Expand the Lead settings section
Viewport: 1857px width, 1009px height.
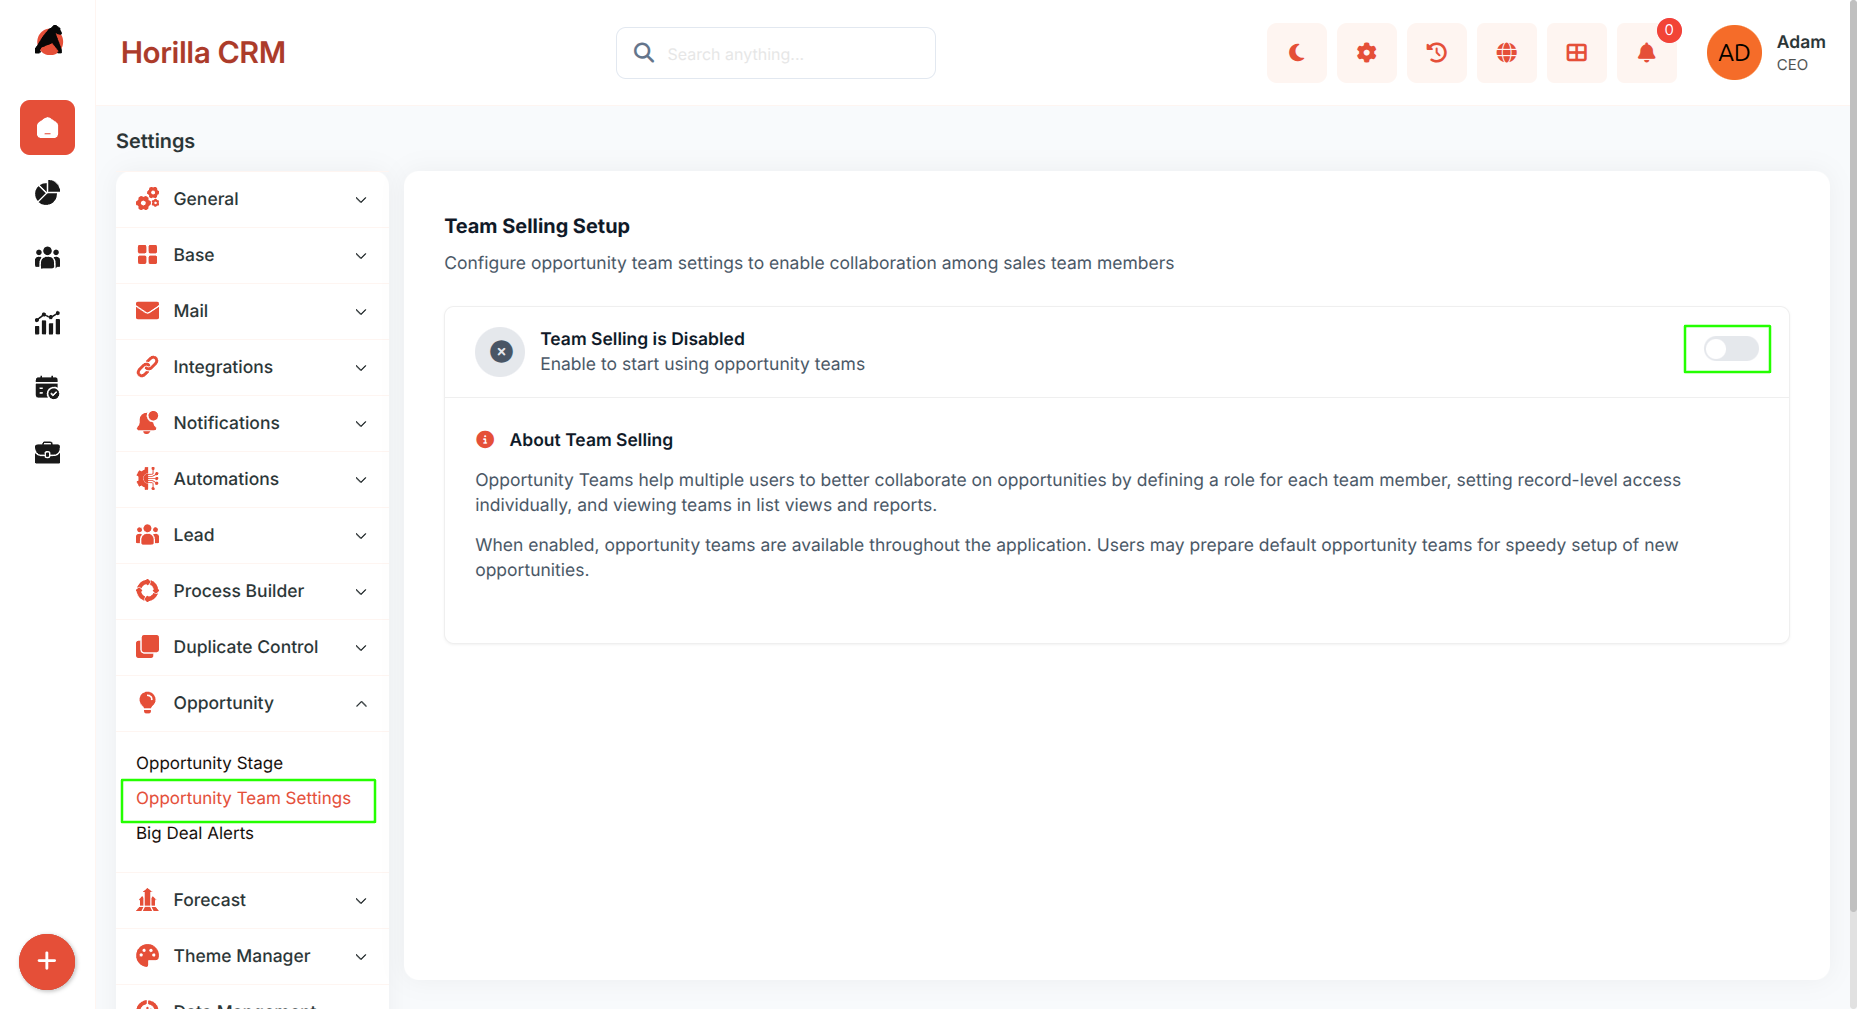252,535
